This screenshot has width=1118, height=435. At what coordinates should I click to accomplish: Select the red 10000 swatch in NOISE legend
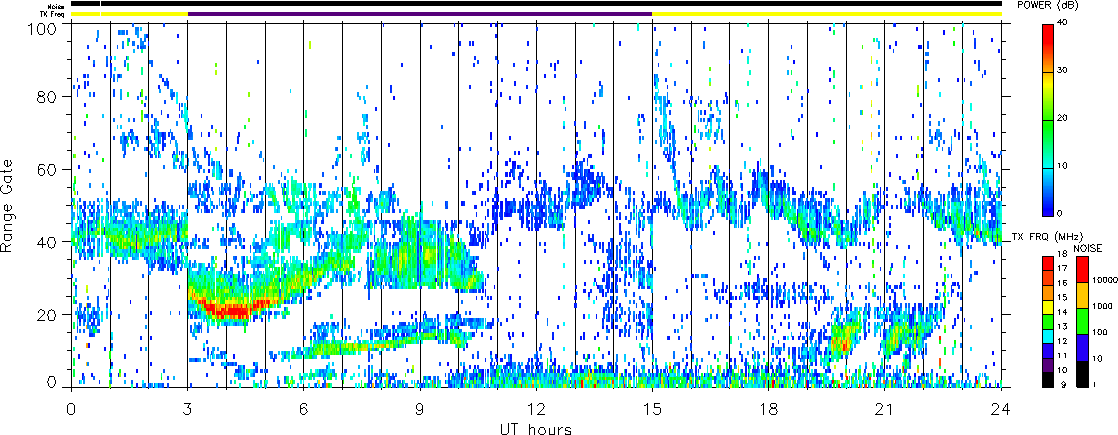(1082, 269)
